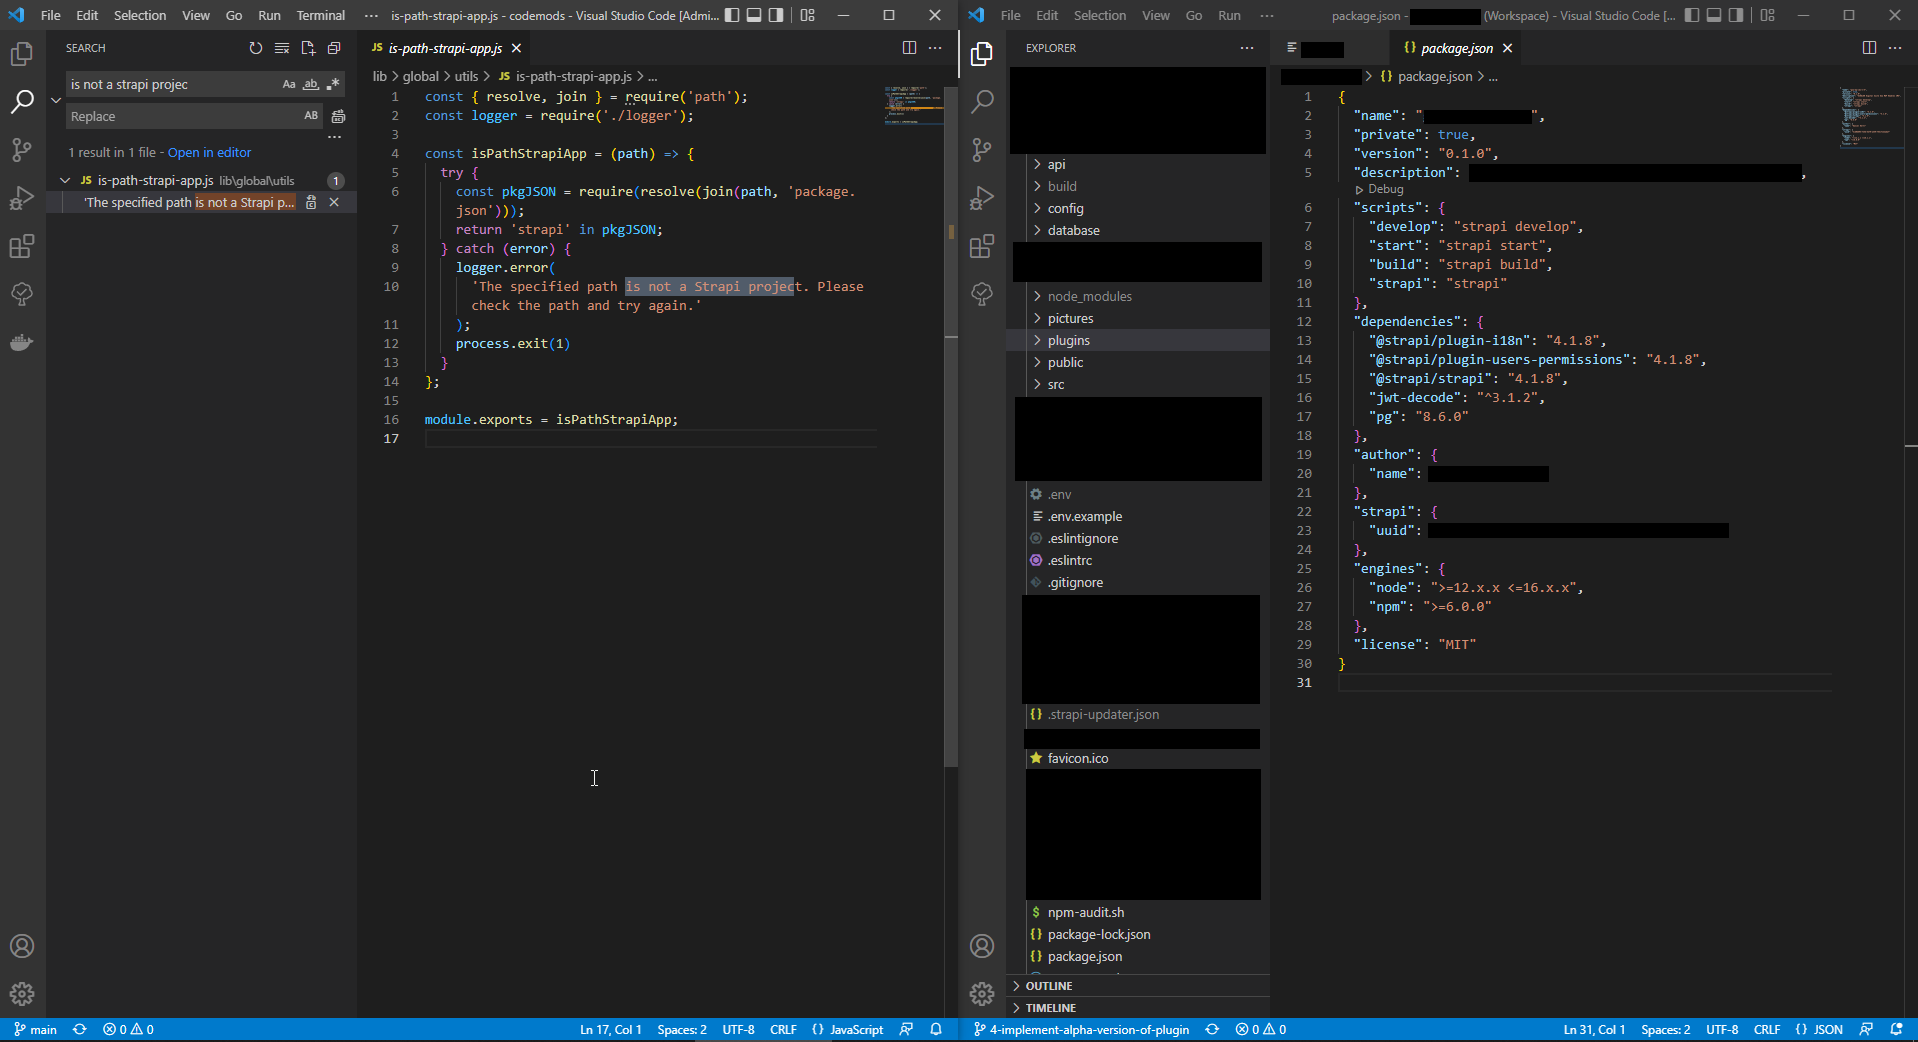Collapse the is-path-strapi-app.js search result
Viewport: 1918px width, 1042px height.
click(x=66, y=180)
